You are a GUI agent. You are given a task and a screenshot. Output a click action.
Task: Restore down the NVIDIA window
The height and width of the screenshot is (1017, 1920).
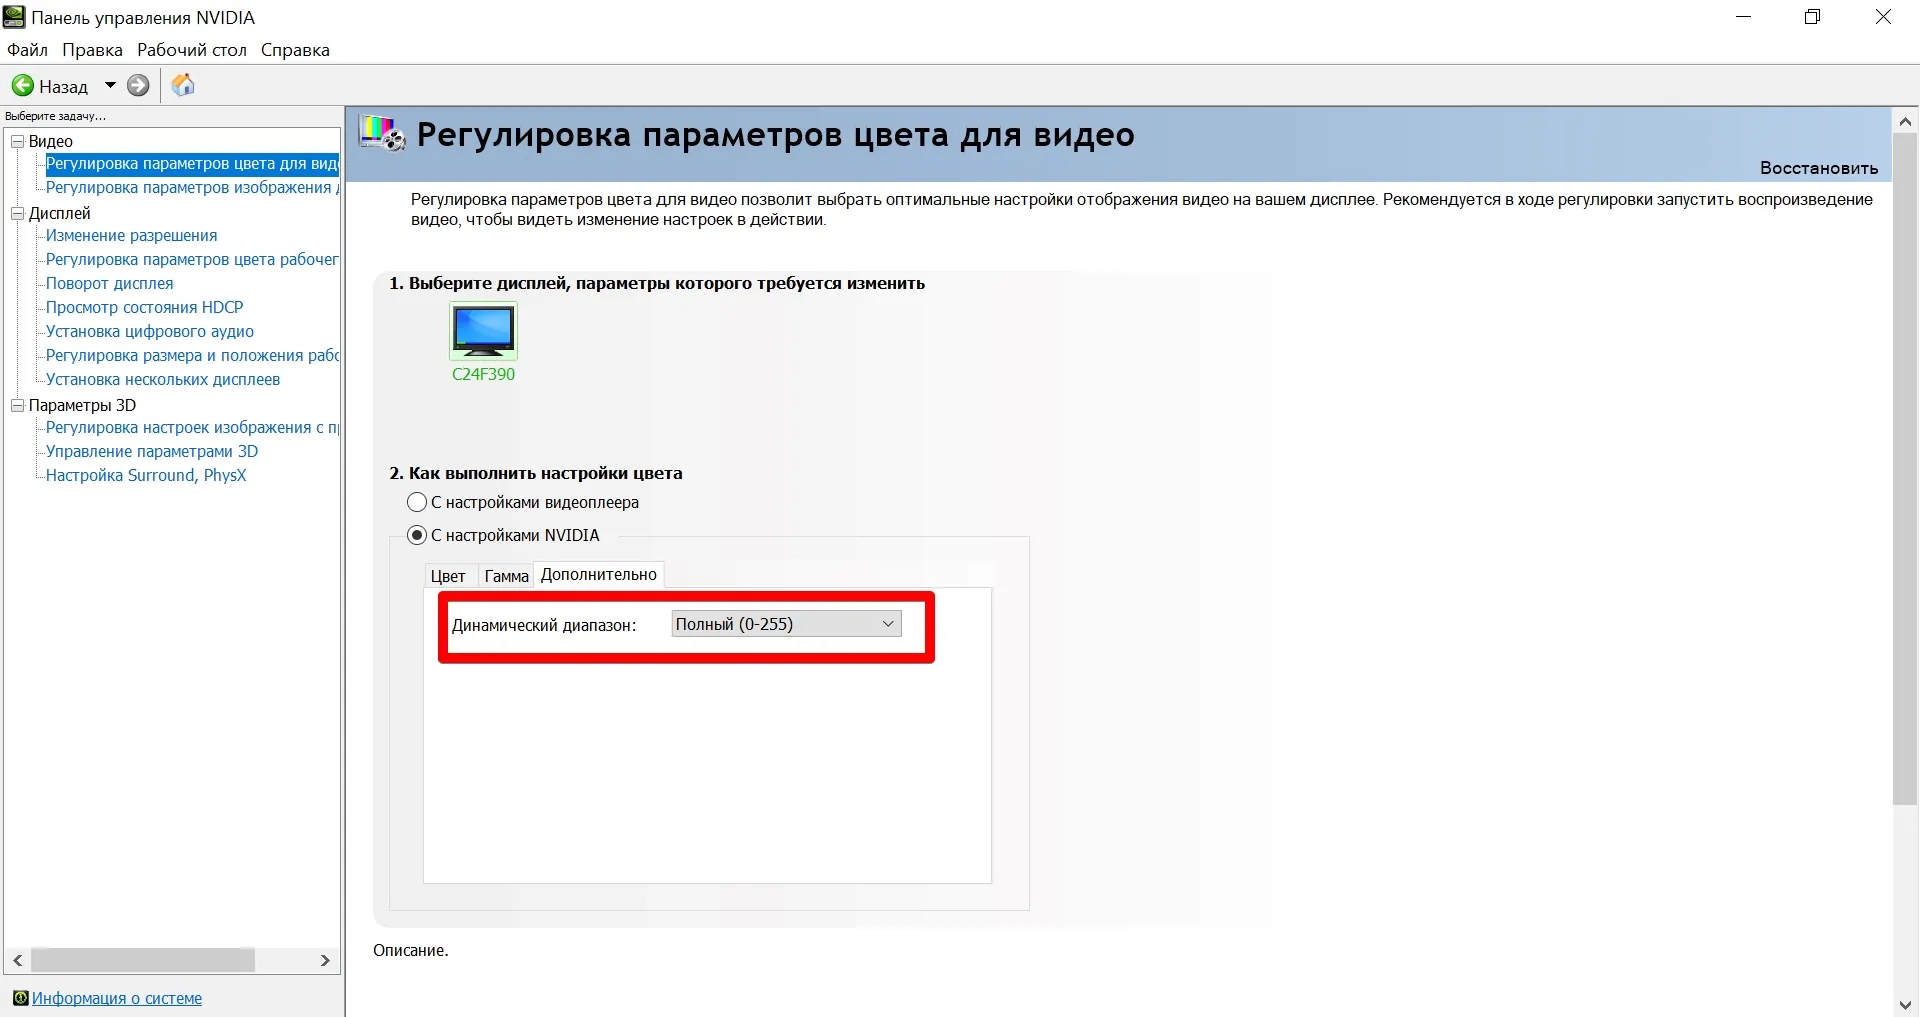(x=1812, y=17)
